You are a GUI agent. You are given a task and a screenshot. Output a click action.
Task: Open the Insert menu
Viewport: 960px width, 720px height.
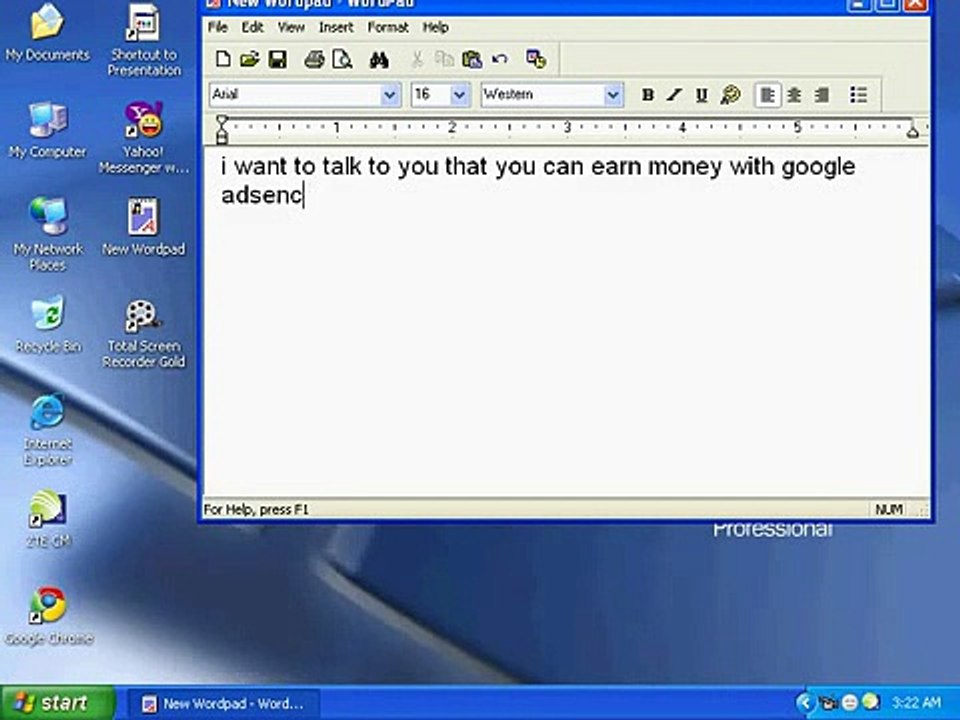pyautogui.click(x=336, y=28)
